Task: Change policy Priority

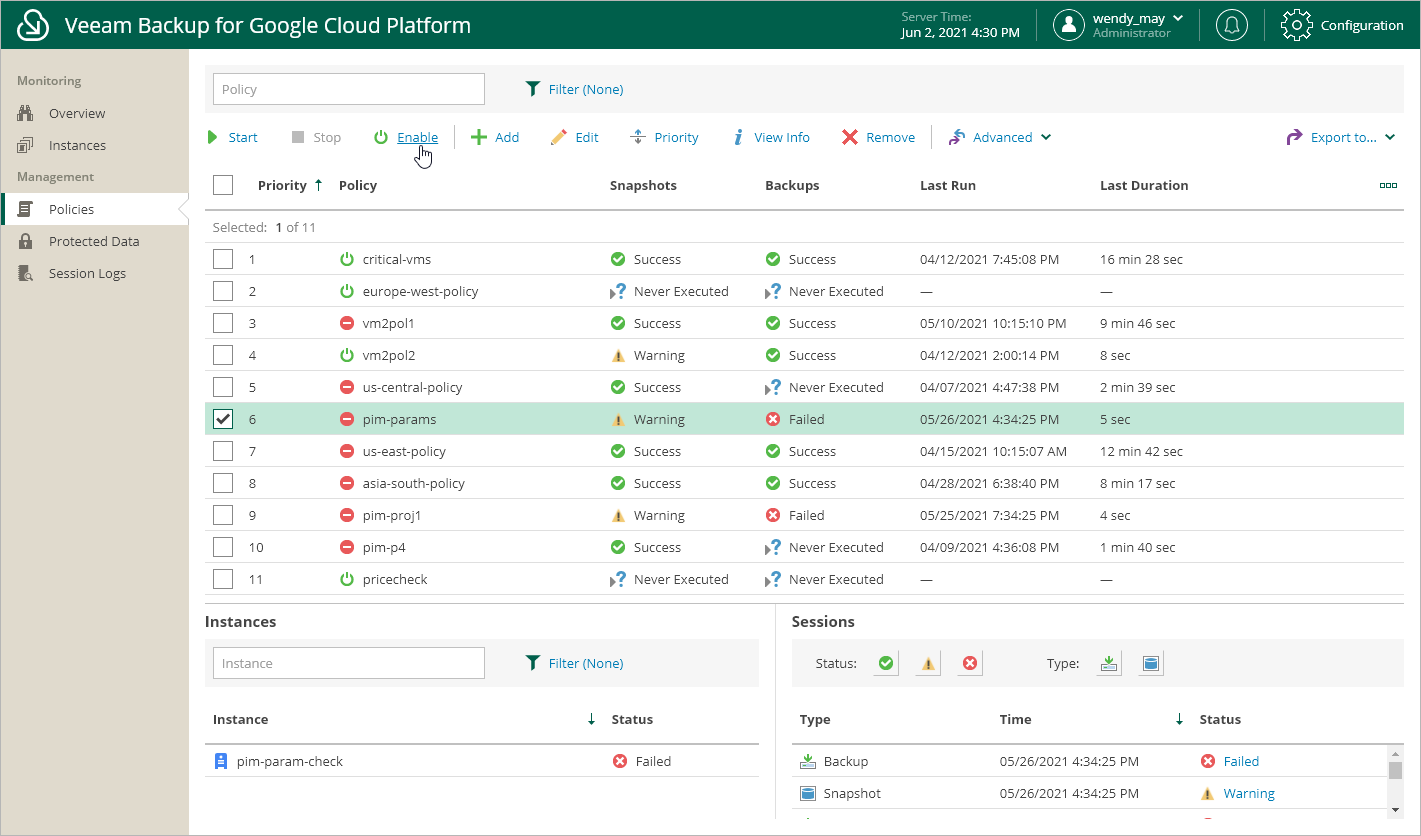Action: coord(665,137)
